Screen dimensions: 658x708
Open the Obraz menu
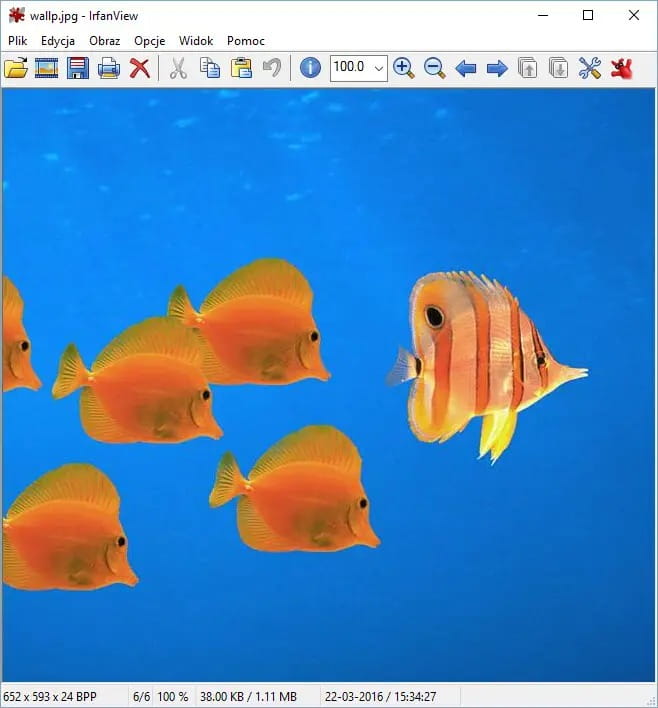[x=104, y=41]
